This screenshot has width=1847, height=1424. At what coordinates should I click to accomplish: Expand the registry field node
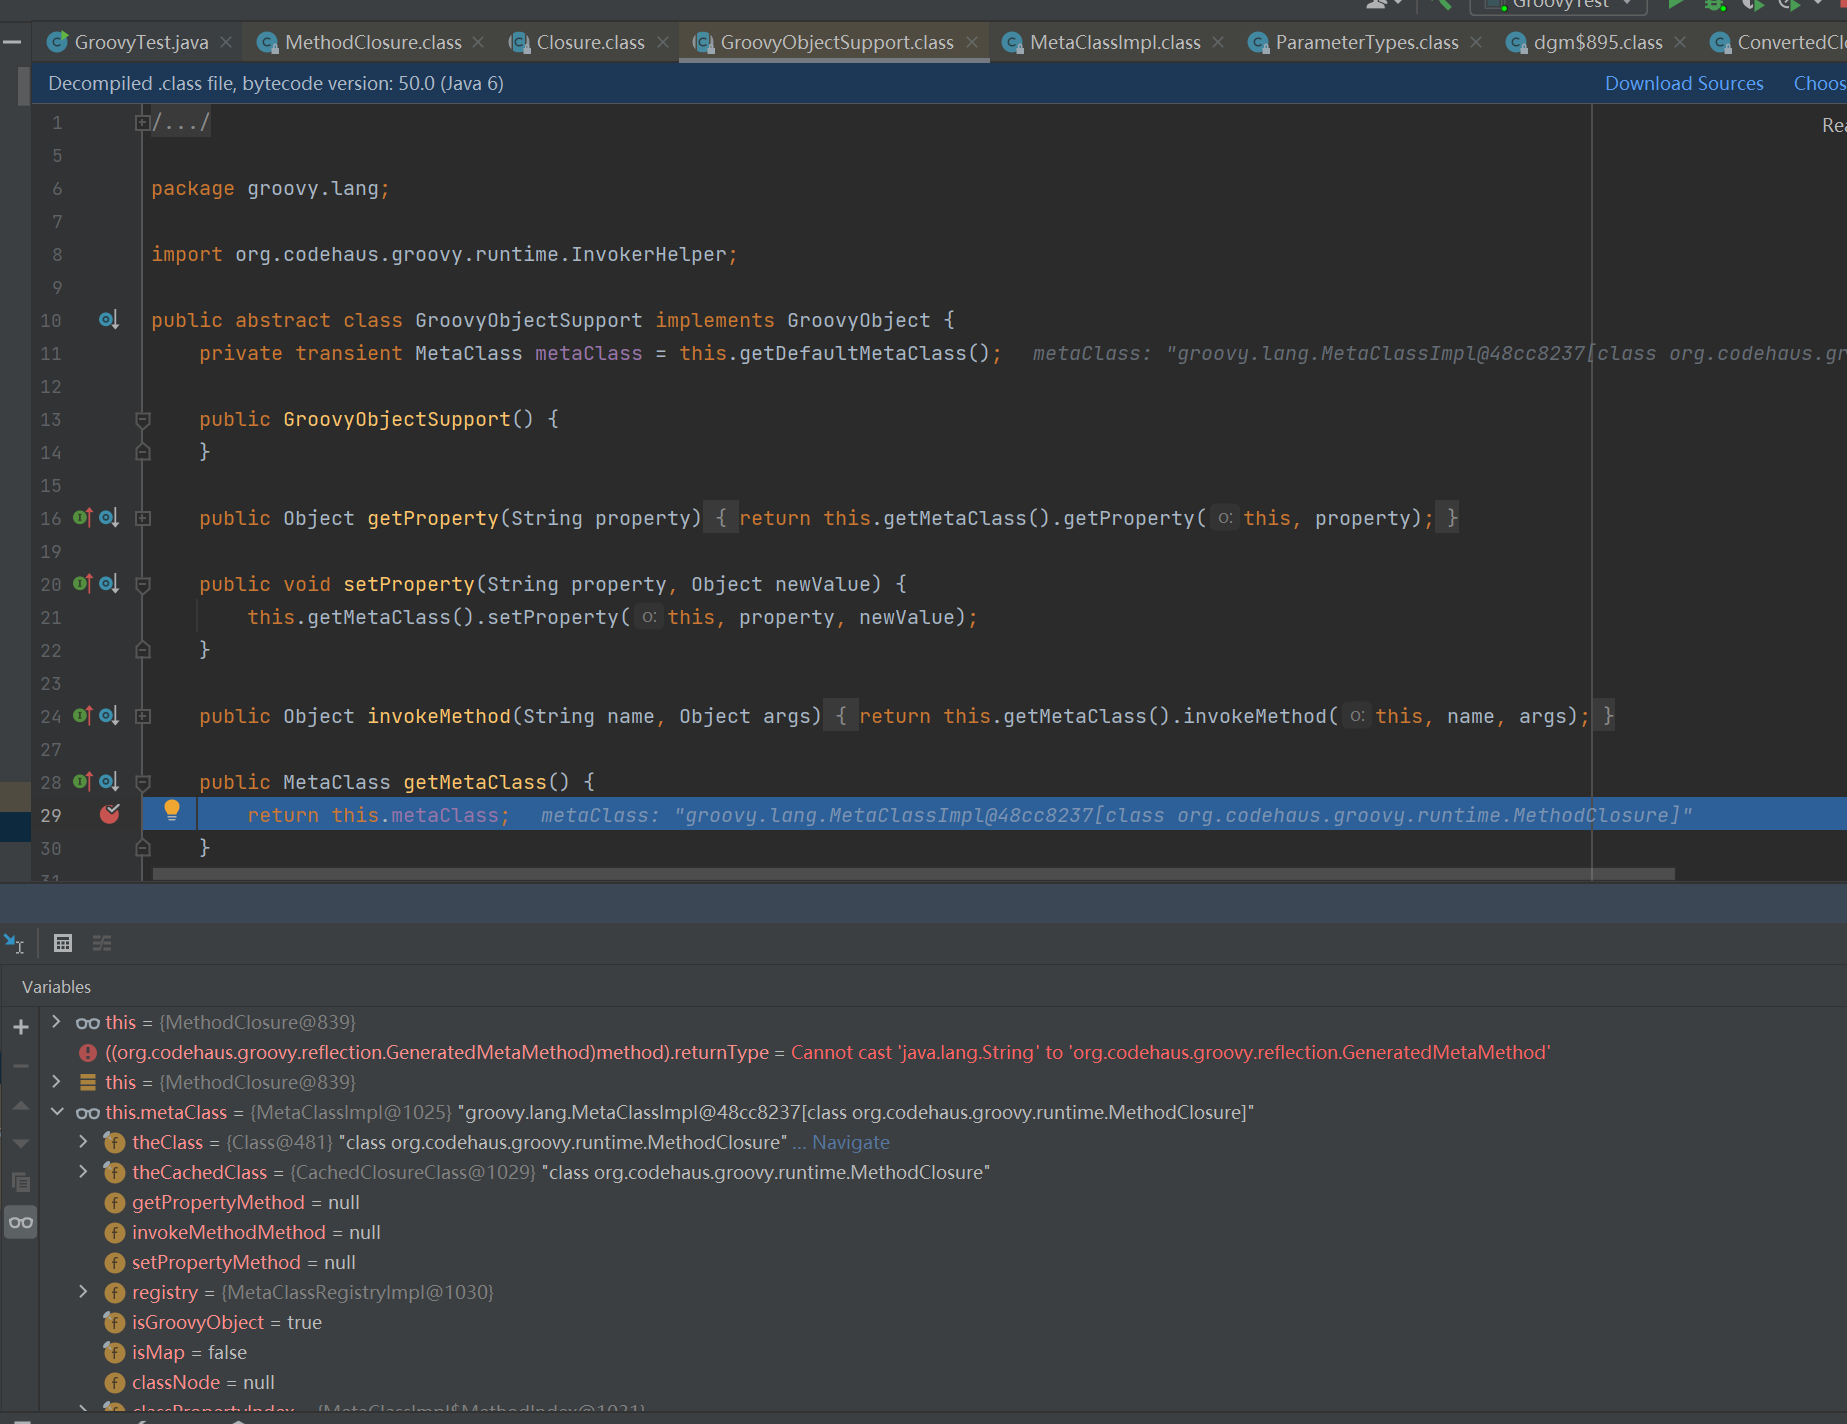84,1292
